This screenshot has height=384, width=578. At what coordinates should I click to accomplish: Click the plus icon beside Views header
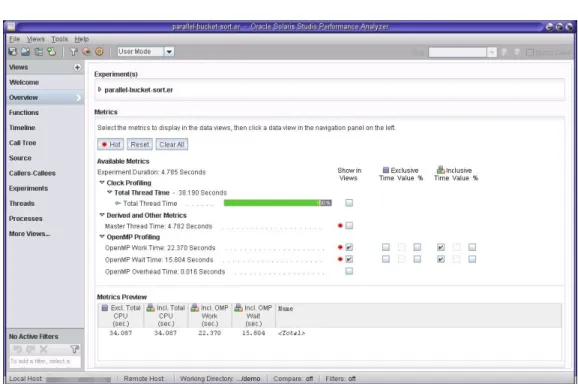[77, 67]
